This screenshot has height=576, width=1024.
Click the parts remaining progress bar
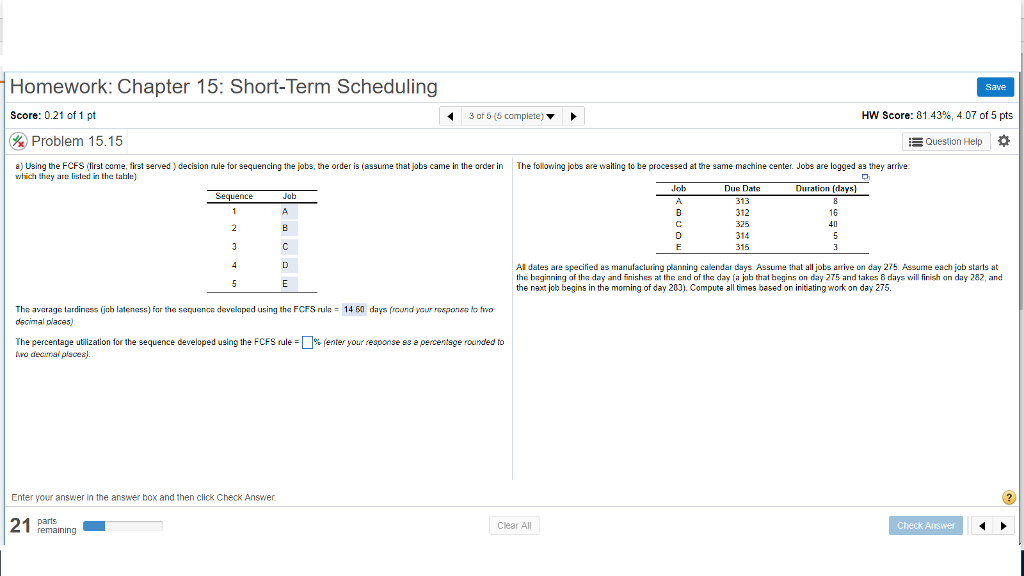click(123, 524)
